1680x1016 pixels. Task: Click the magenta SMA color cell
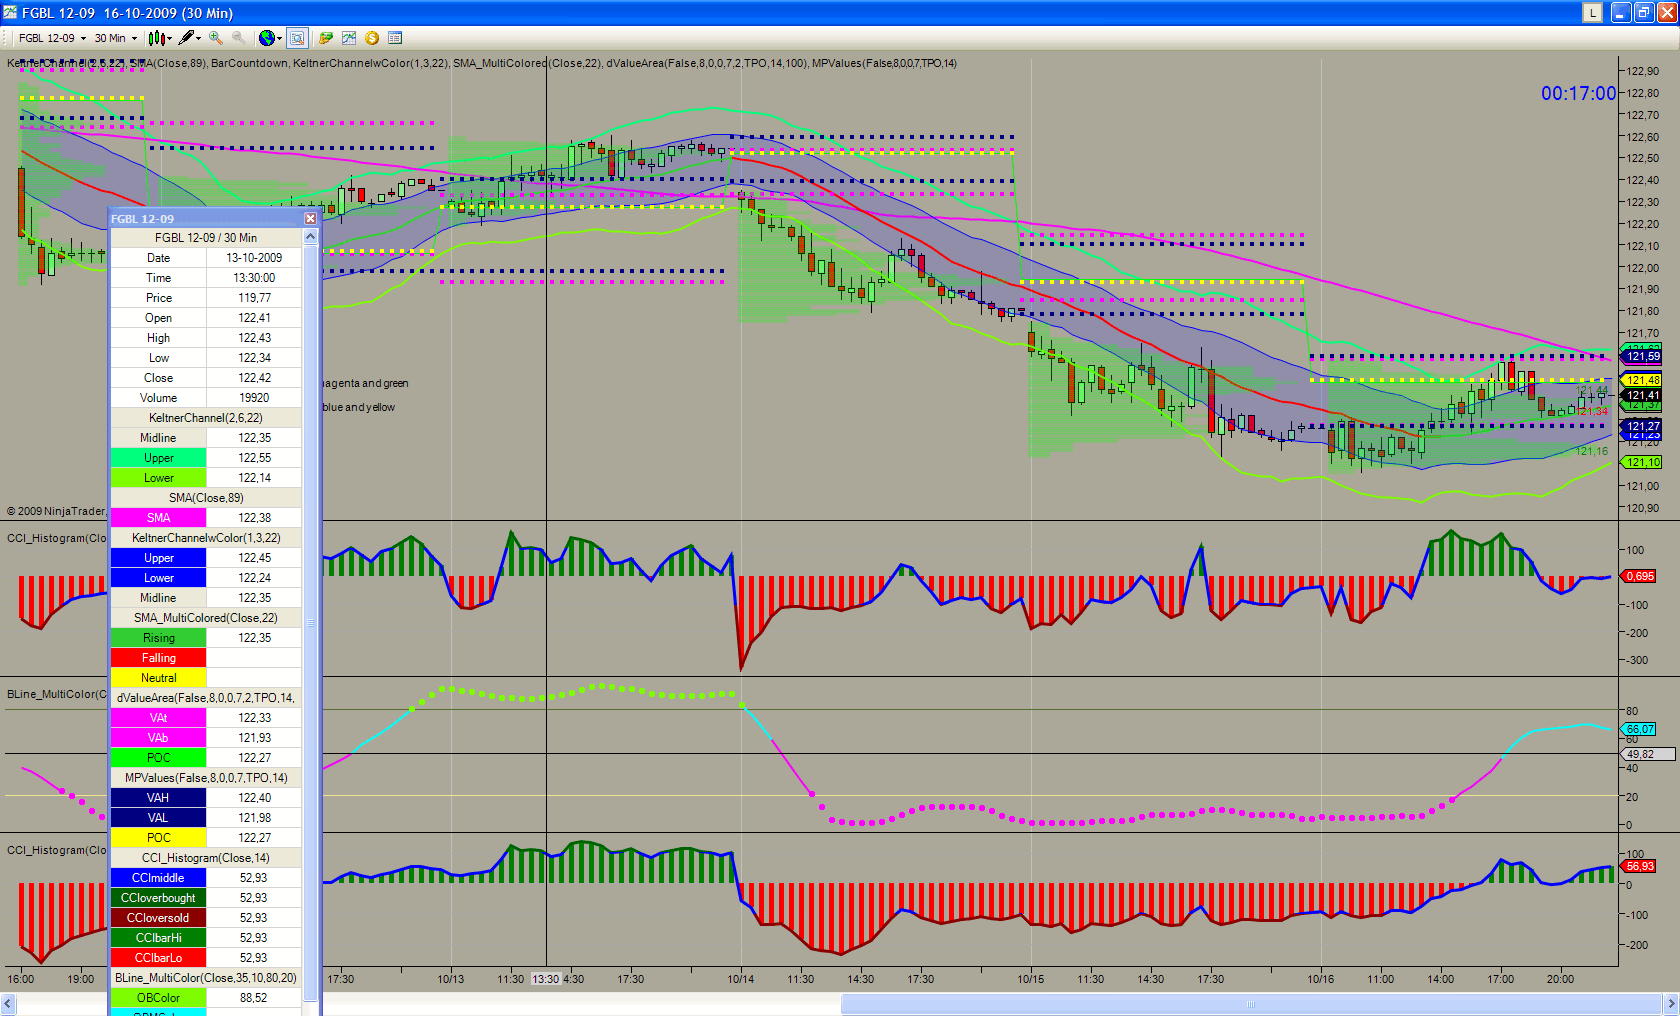(158, 518)
